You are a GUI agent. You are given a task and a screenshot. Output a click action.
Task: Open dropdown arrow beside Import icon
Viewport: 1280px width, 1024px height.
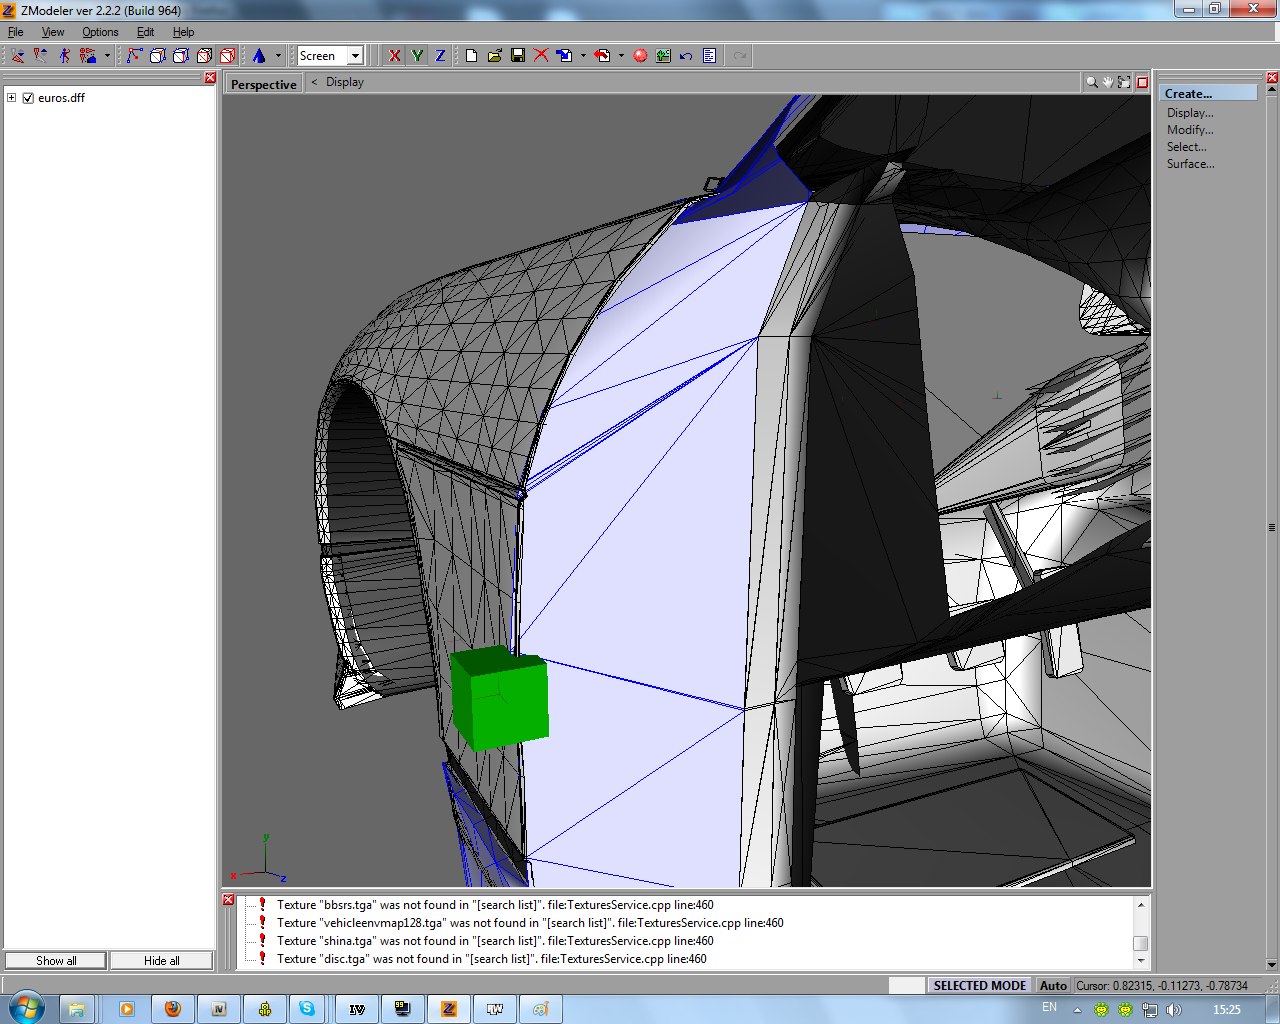pyautogui.click(x=583, y=56)
